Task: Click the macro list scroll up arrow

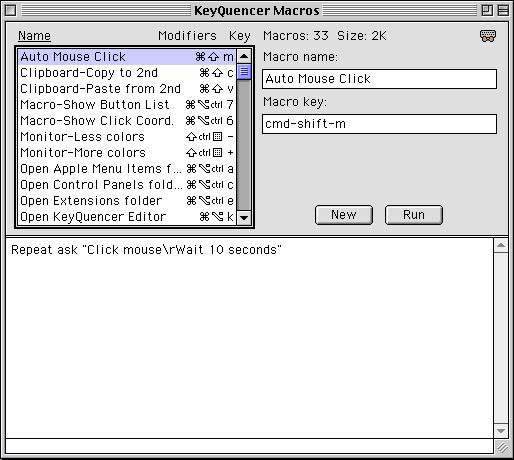Action: pyautogui.click(x=244, y=56)
